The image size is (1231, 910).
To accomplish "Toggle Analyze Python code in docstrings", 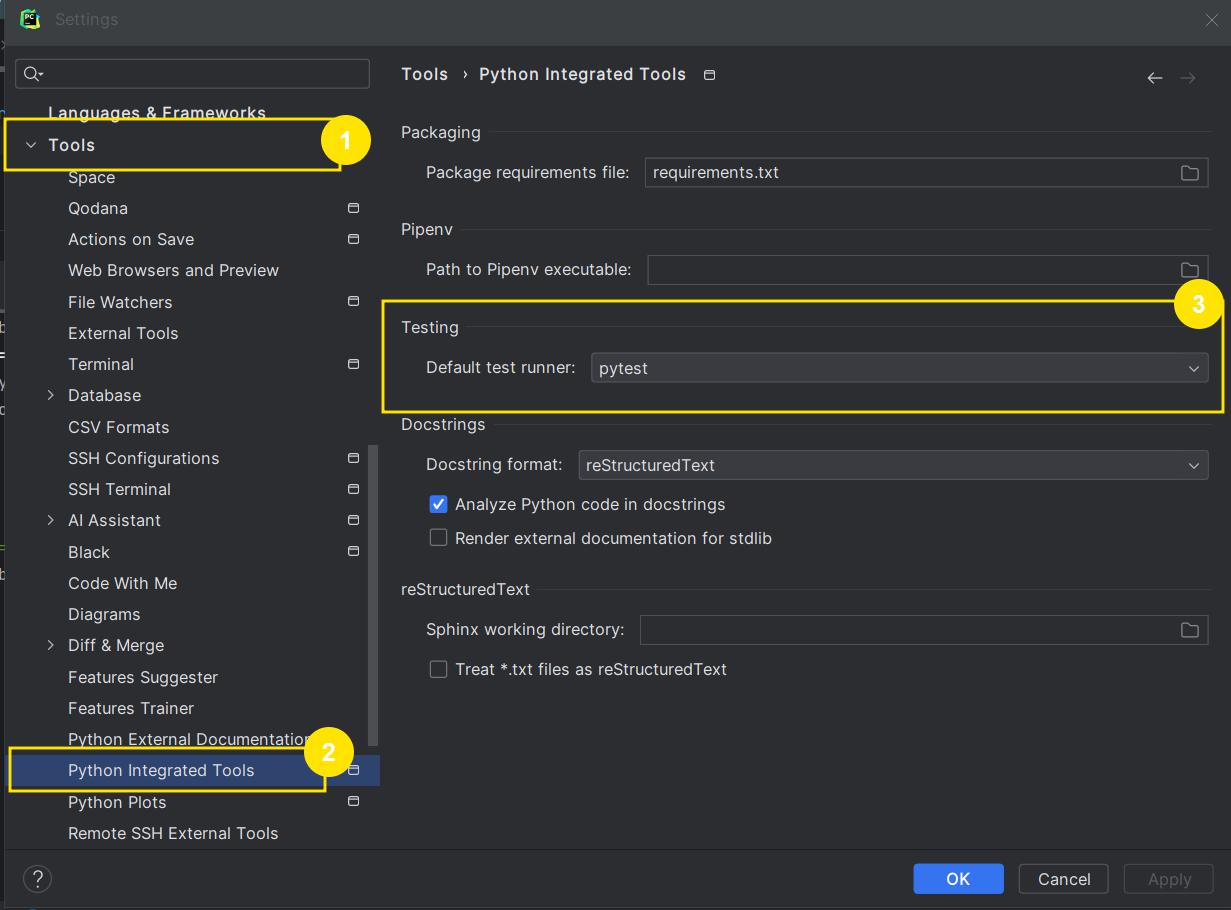I will [x=438, y=504].
